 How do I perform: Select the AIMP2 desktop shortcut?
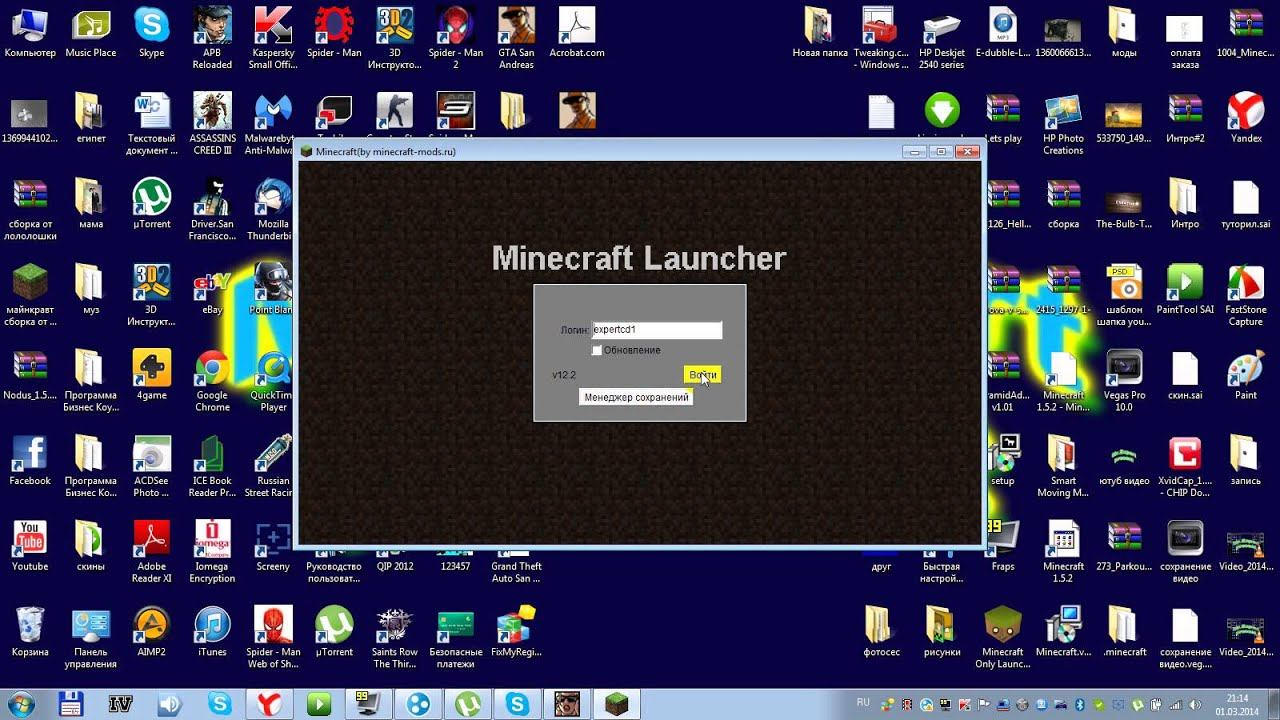click(x=152, y=633)
